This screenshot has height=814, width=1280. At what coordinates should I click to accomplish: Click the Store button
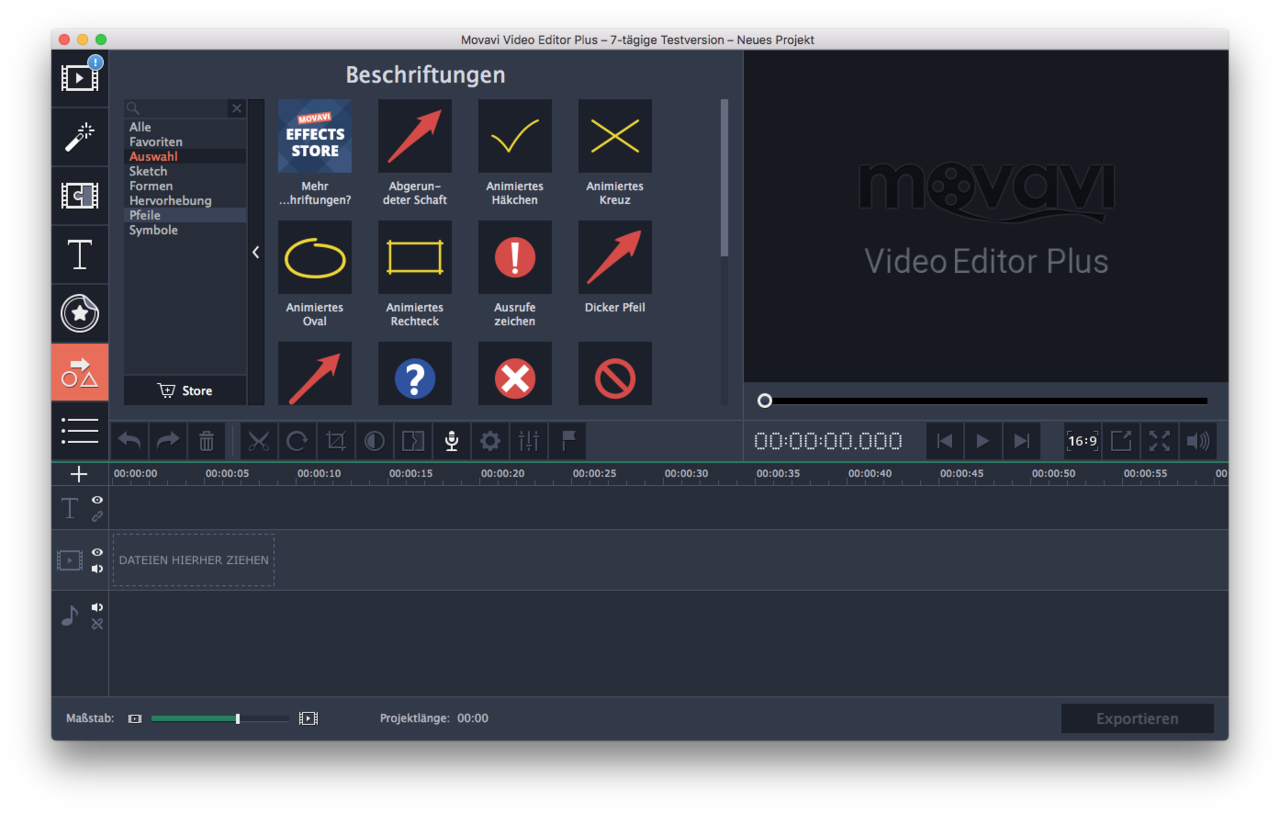tap(185, 390)
